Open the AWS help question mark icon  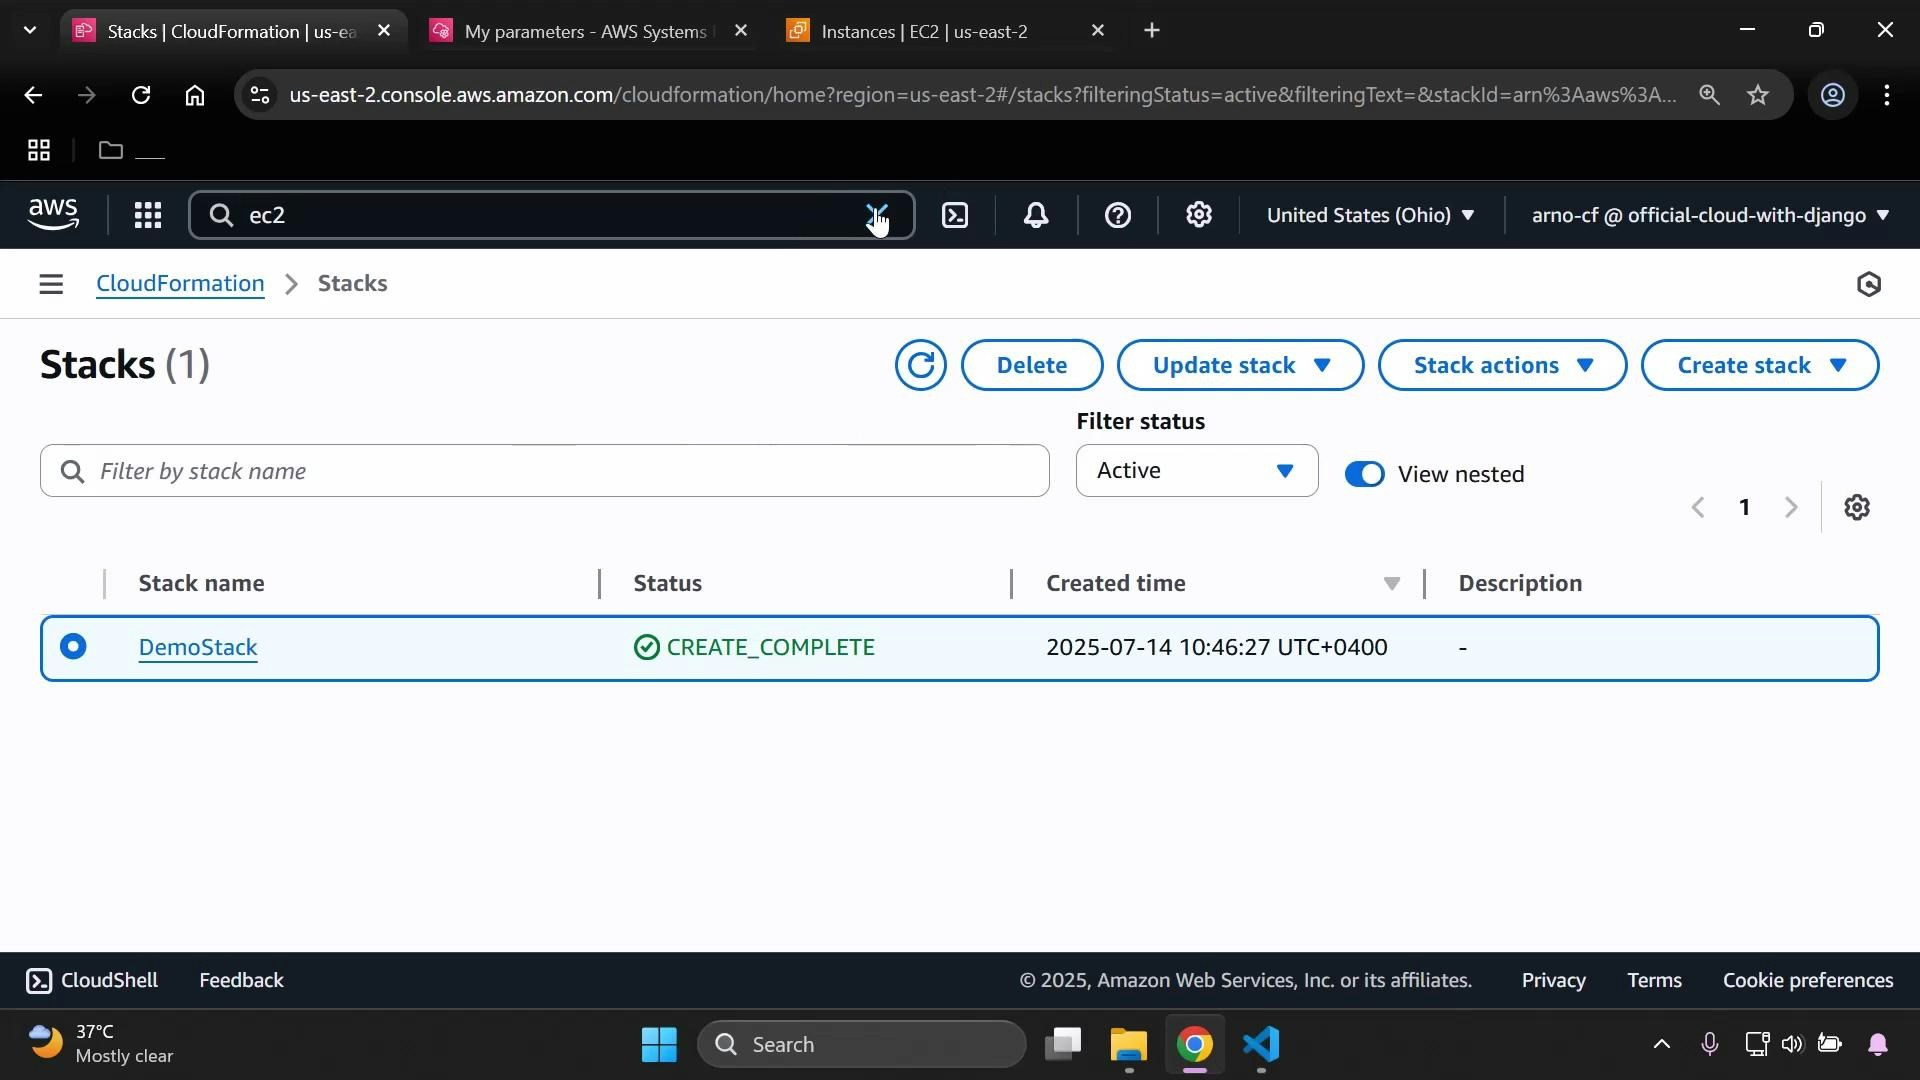pyautogui.click(x=1118, y=215)
